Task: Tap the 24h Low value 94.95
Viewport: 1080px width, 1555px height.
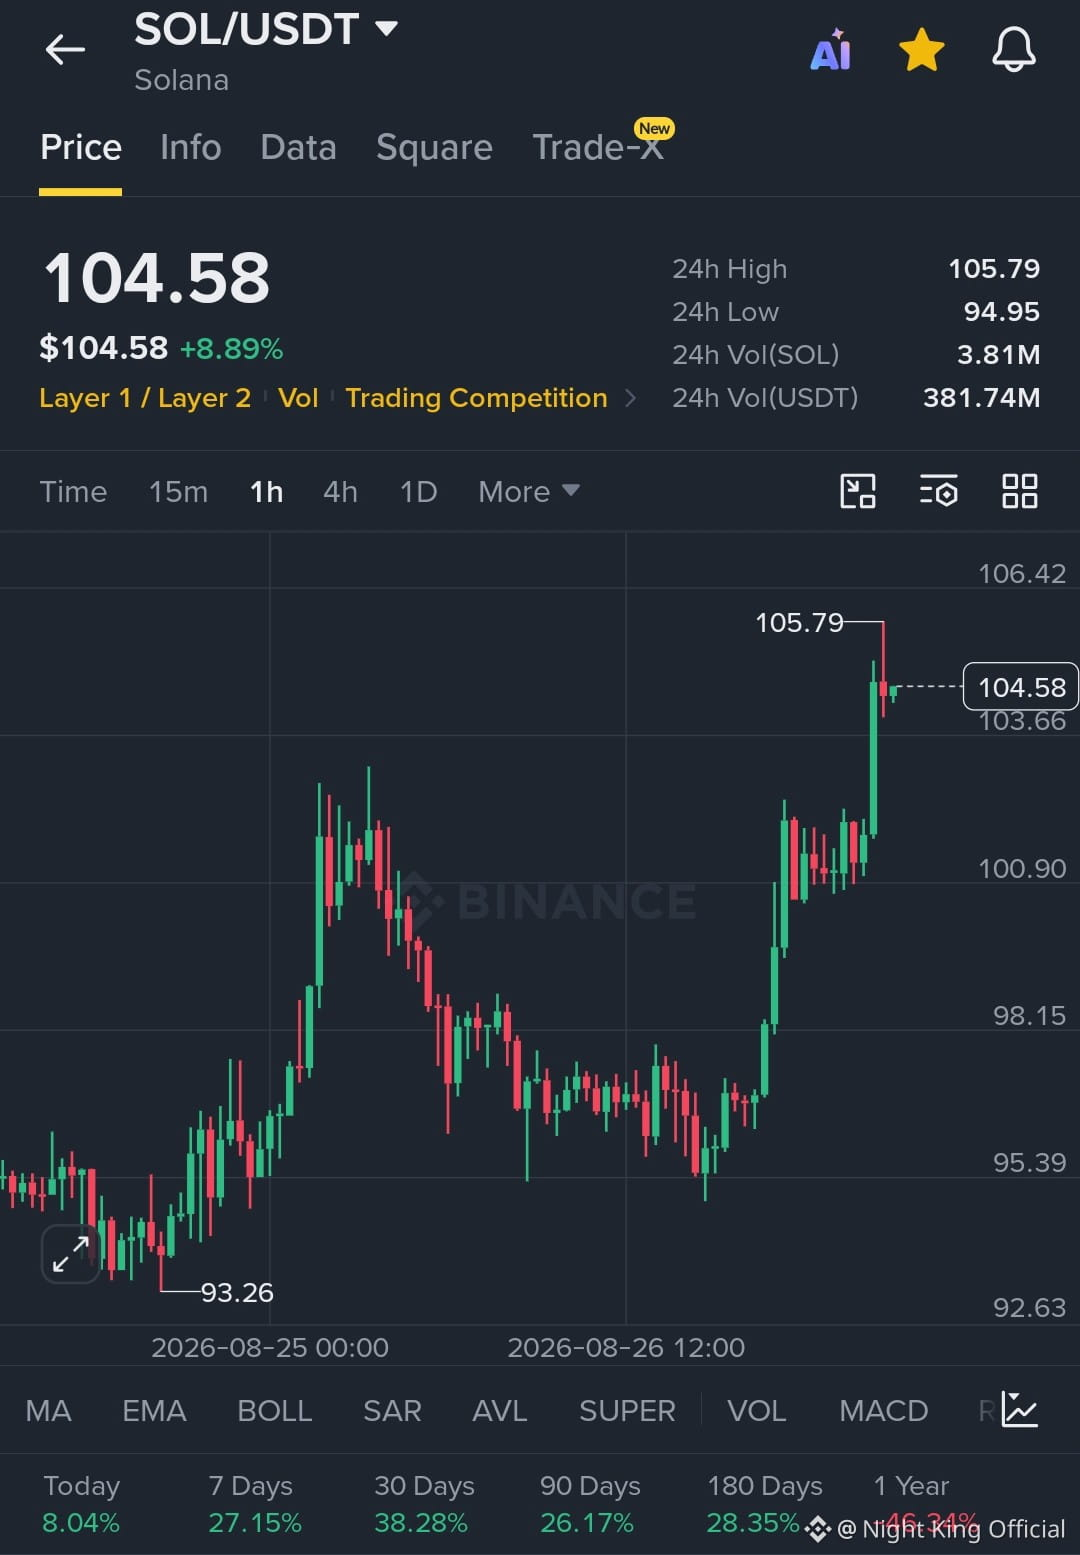Action: [1001, 312]
